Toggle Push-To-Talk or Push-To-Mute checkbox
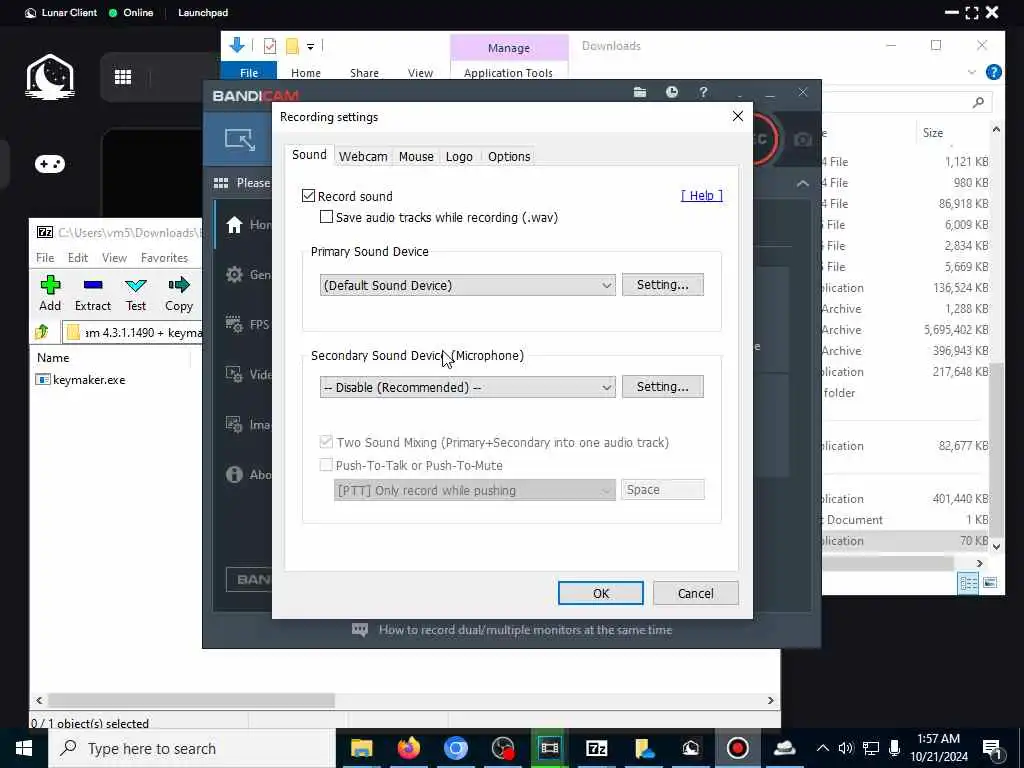This screenshot has height=768, width=1024. pyautogui.click(x=326, y=465)
